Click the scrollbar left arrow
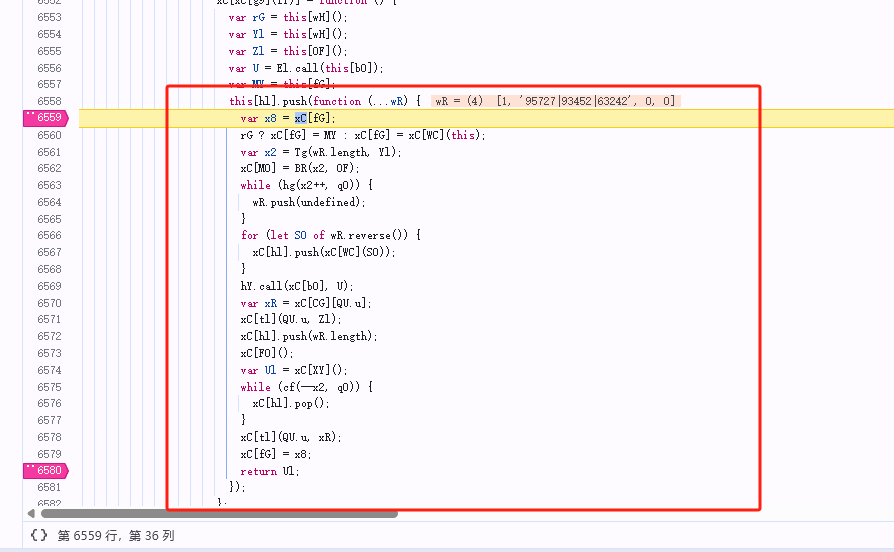Screen dimensions: 894x552 (x=31, y=514)
